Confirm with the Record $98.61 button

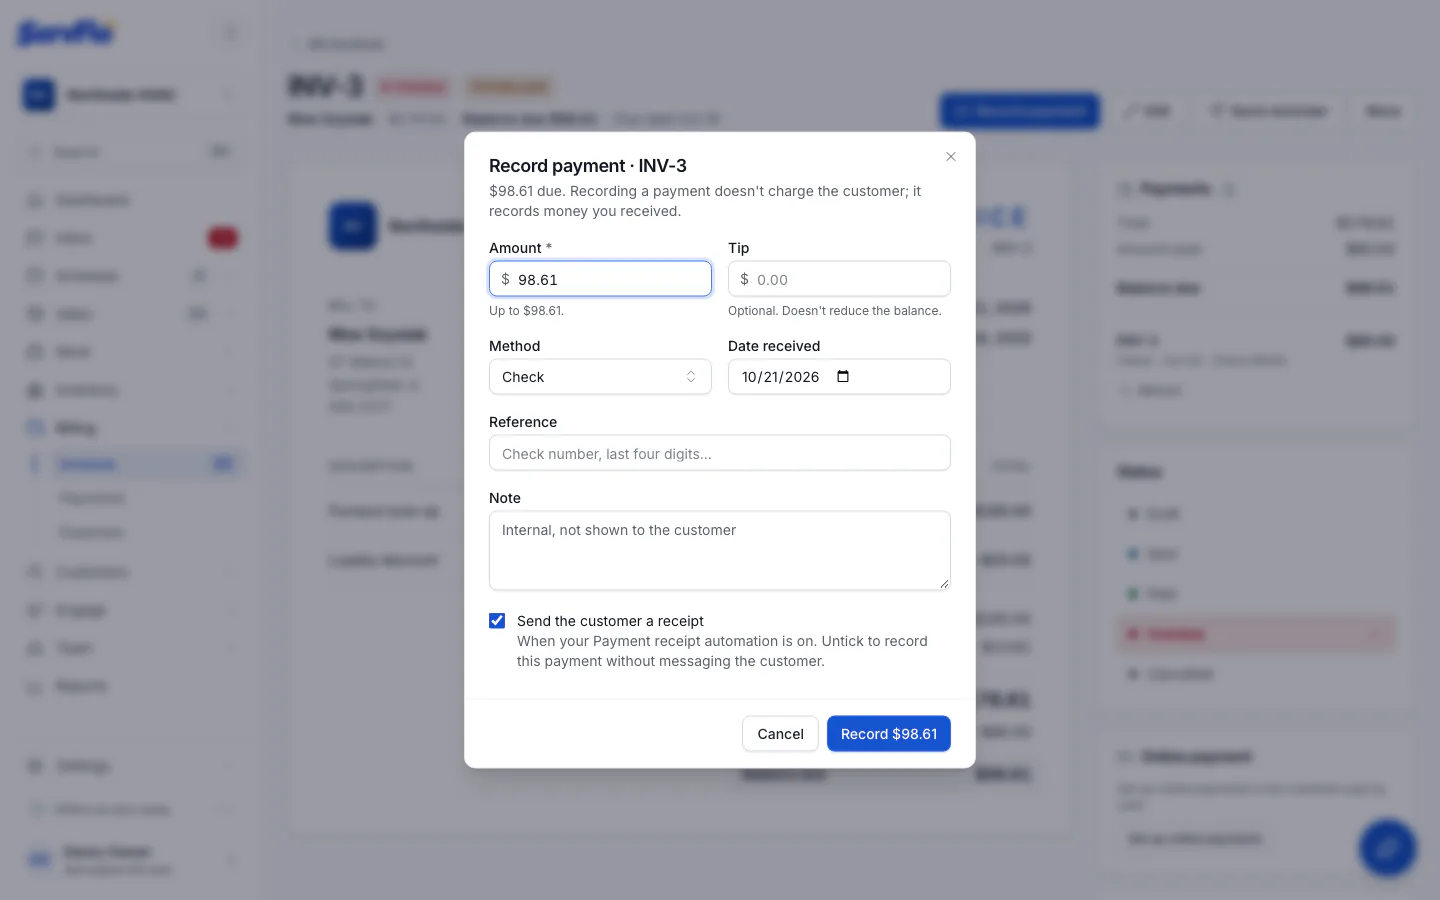(889, 734)
